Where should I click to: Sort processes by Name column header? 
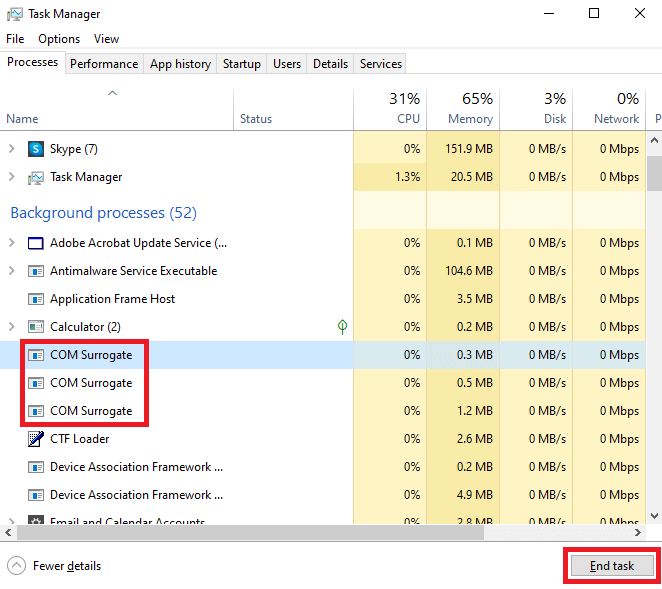tap(117, 109)
